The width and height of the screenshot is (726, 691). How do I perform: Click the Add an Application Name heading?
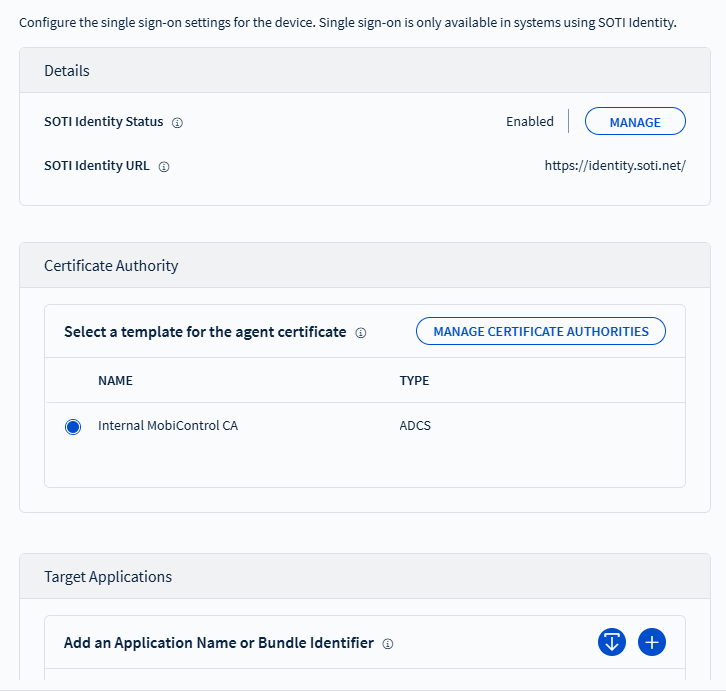click(x=219, y=643)
